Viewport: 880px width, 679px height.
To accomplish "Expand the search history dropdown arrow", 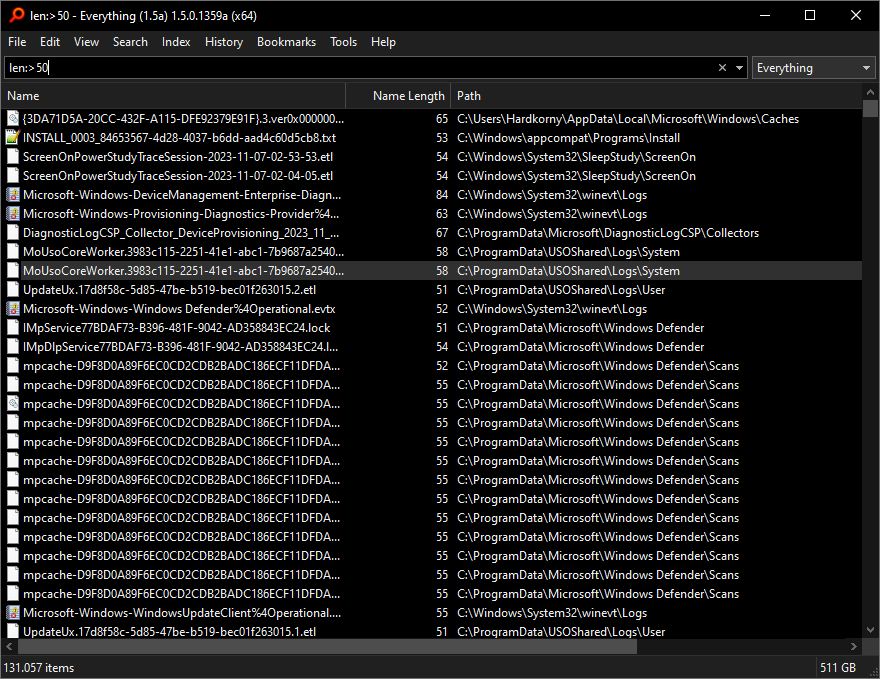I will click(739, 68).
